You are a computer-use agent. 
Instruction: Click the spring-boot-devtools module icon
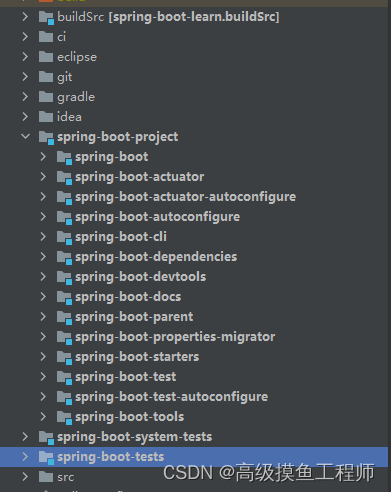64,278
